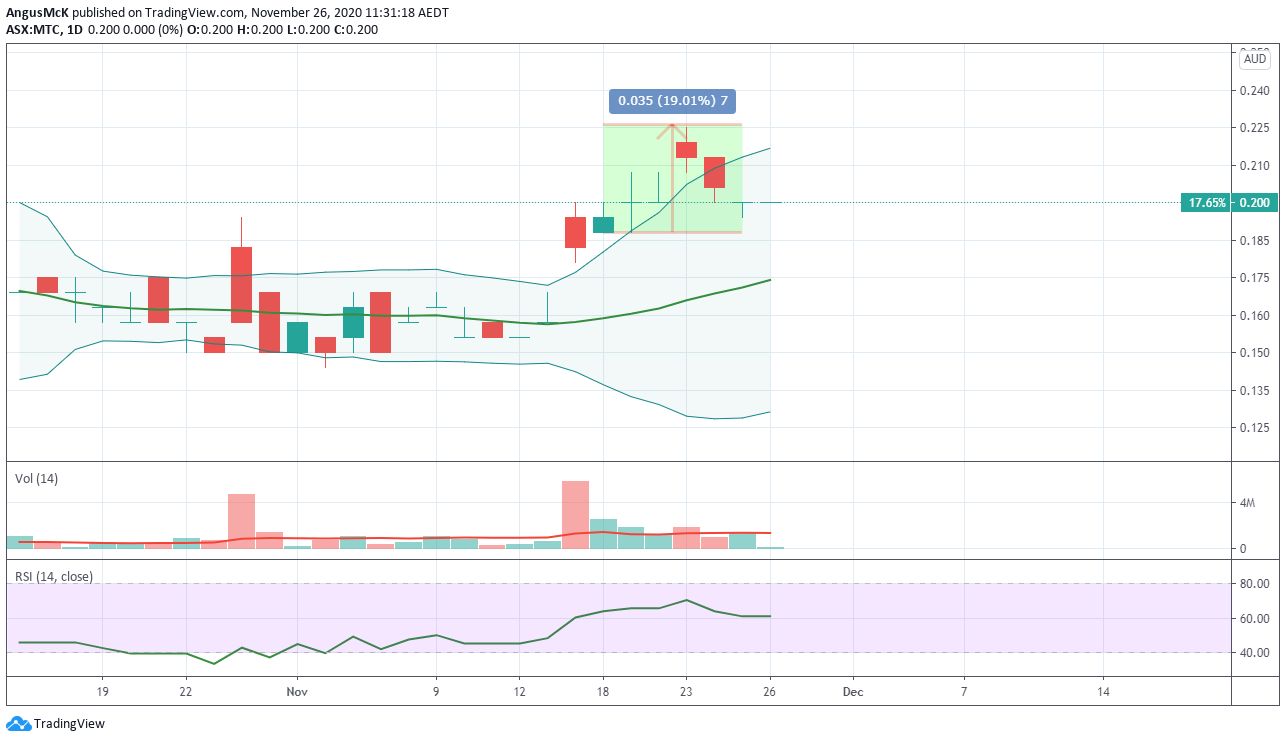Screen dimensions: 1286x742
Task: Click the 4M volume axis label
Action: [1247, 504]
